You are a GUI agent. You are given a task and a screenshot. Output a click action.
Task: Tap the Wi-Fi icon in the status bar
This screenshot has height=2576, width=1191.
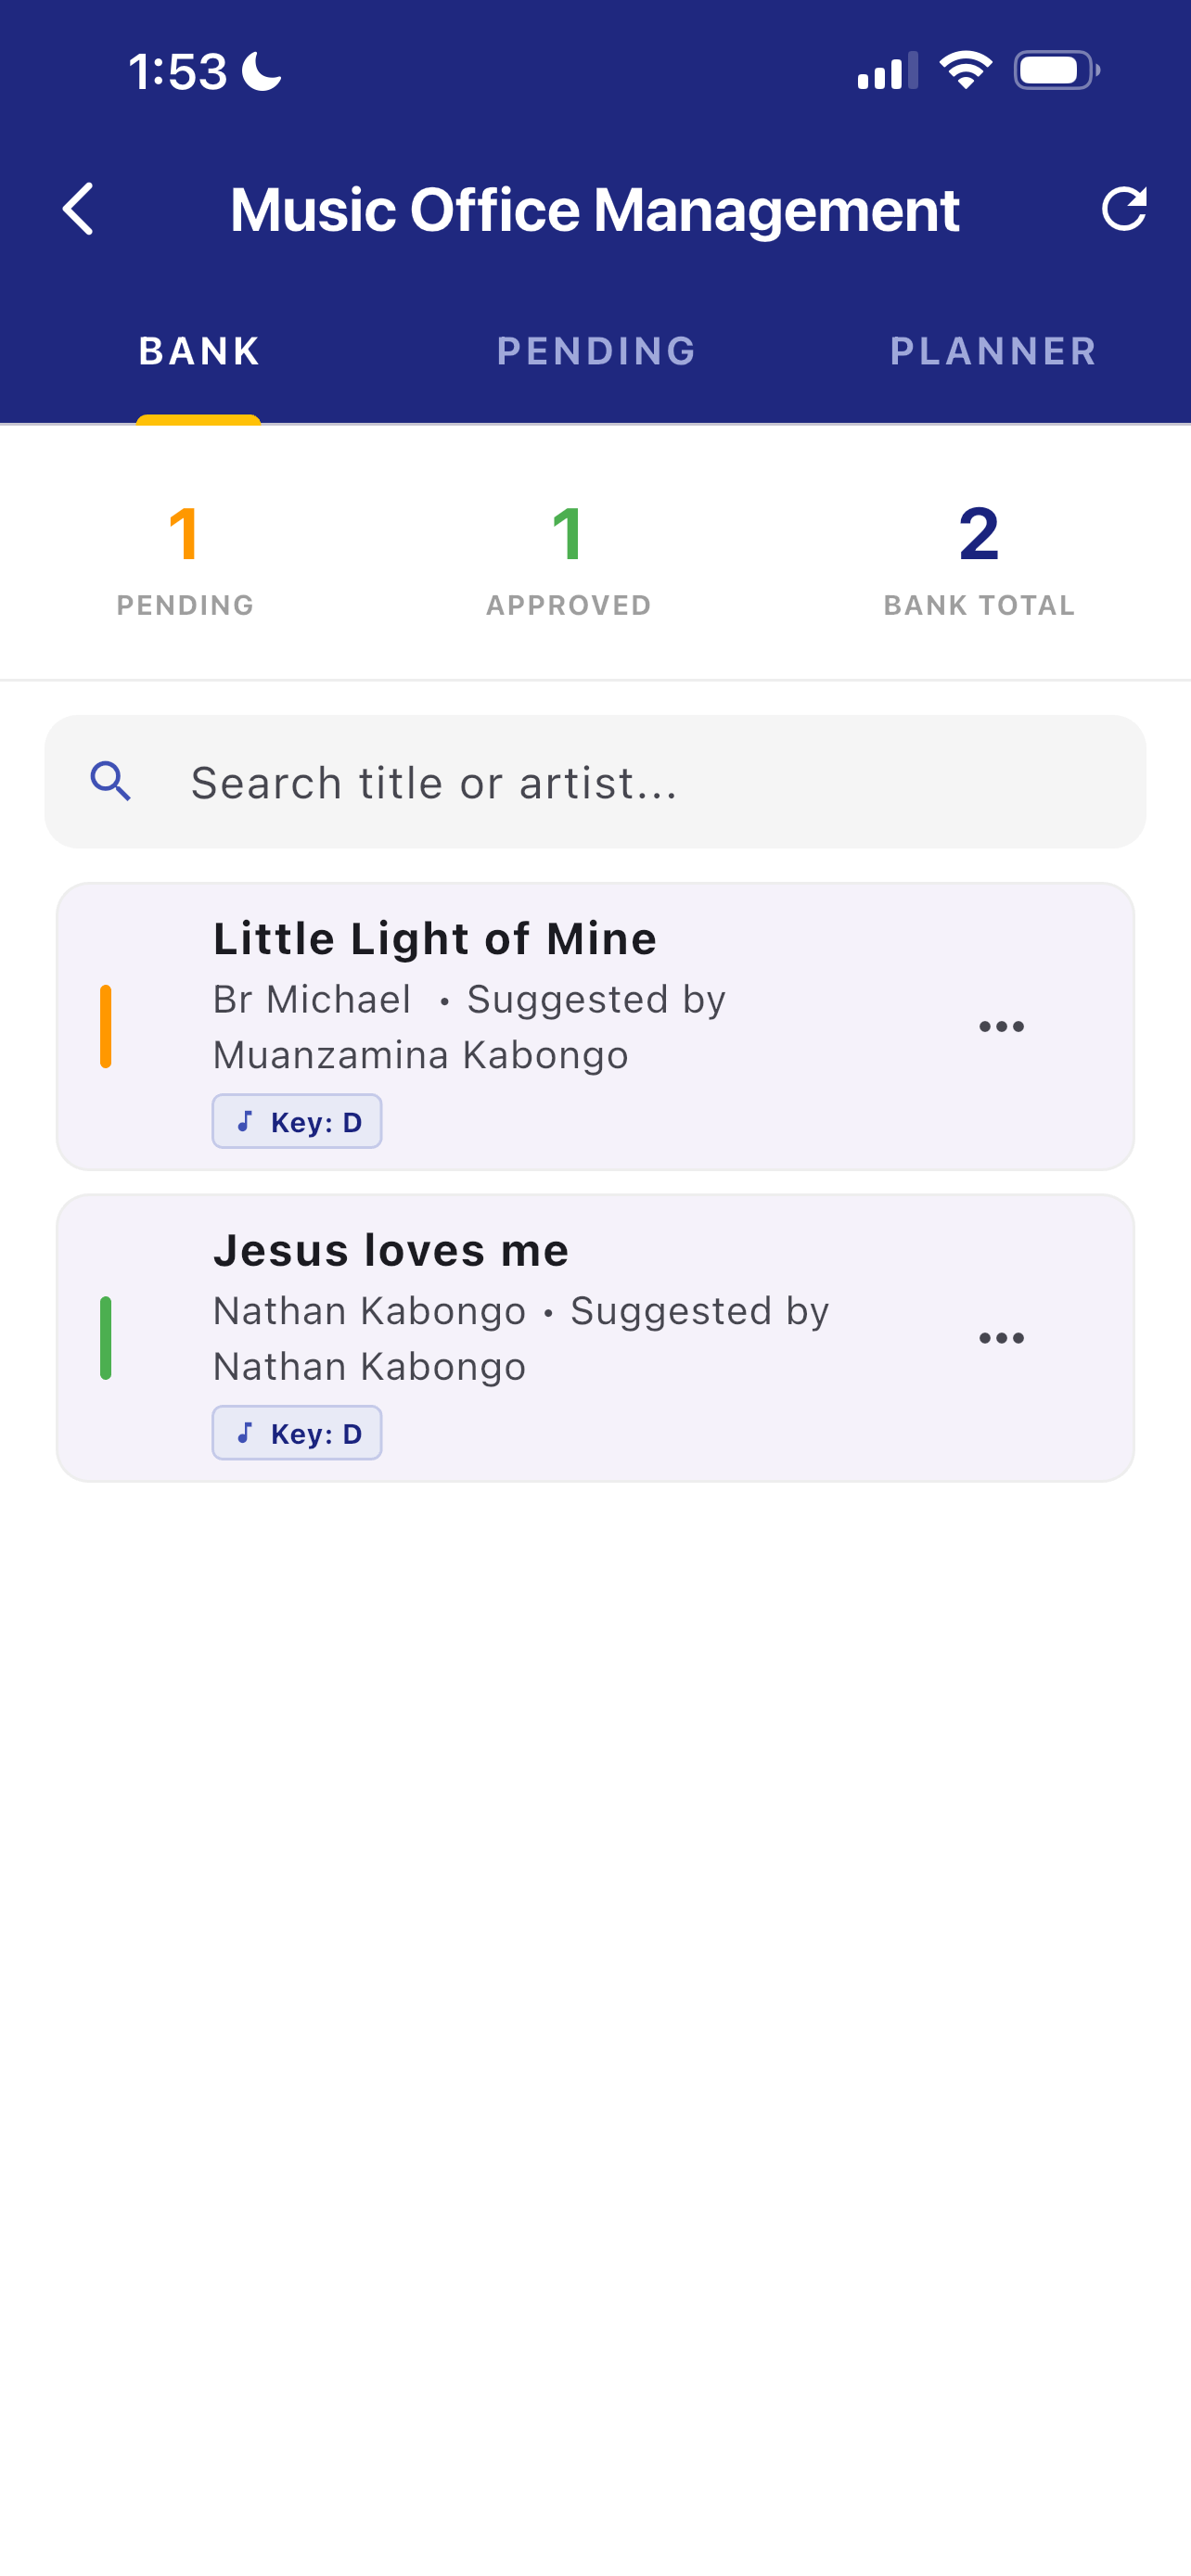pyautogui.click(x=965, y=71)
